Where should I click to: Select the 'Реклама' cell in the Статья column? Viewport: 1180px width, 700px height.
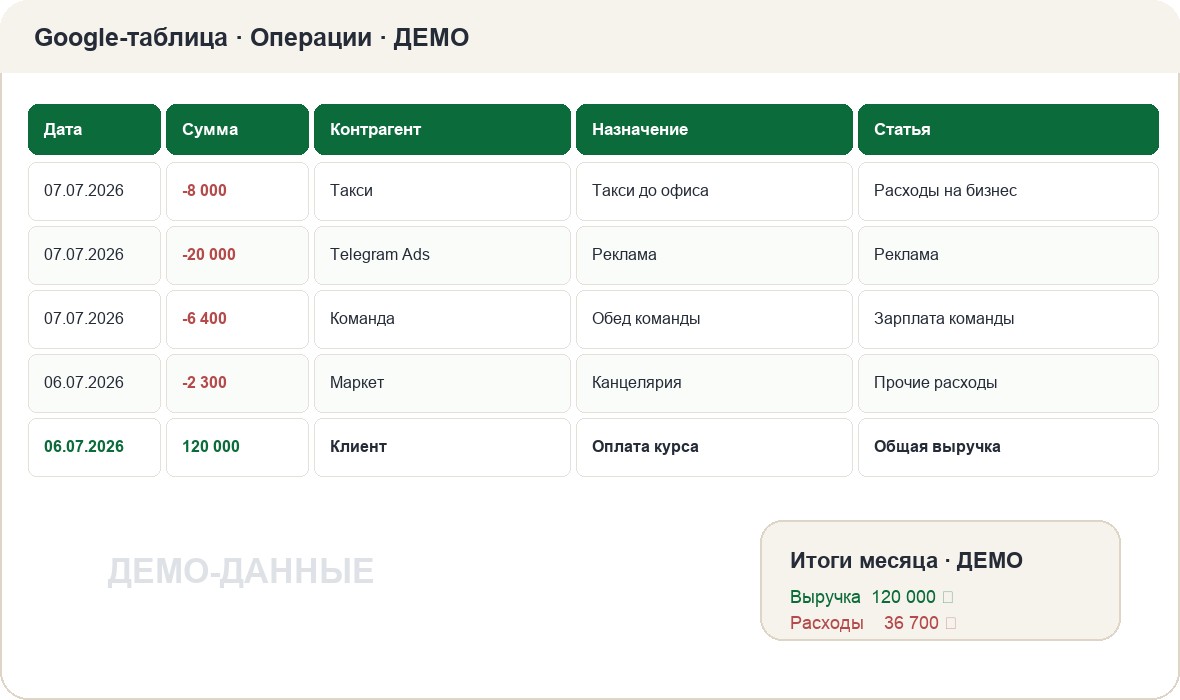tap(1008, 255)
